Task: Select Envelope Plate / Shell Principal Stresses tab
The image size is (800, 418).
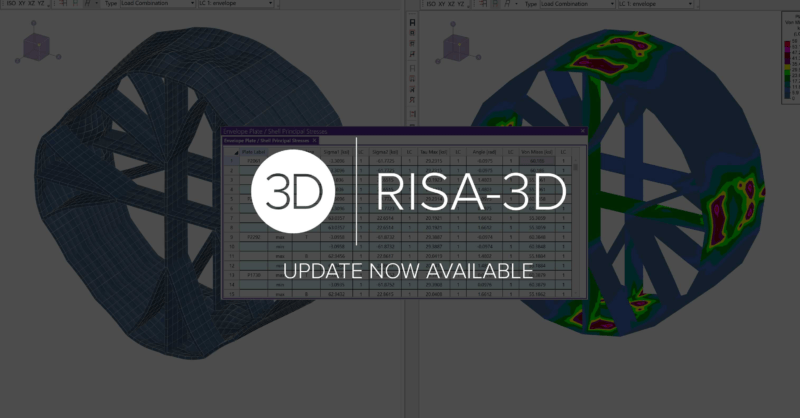Action: point(266,141)
